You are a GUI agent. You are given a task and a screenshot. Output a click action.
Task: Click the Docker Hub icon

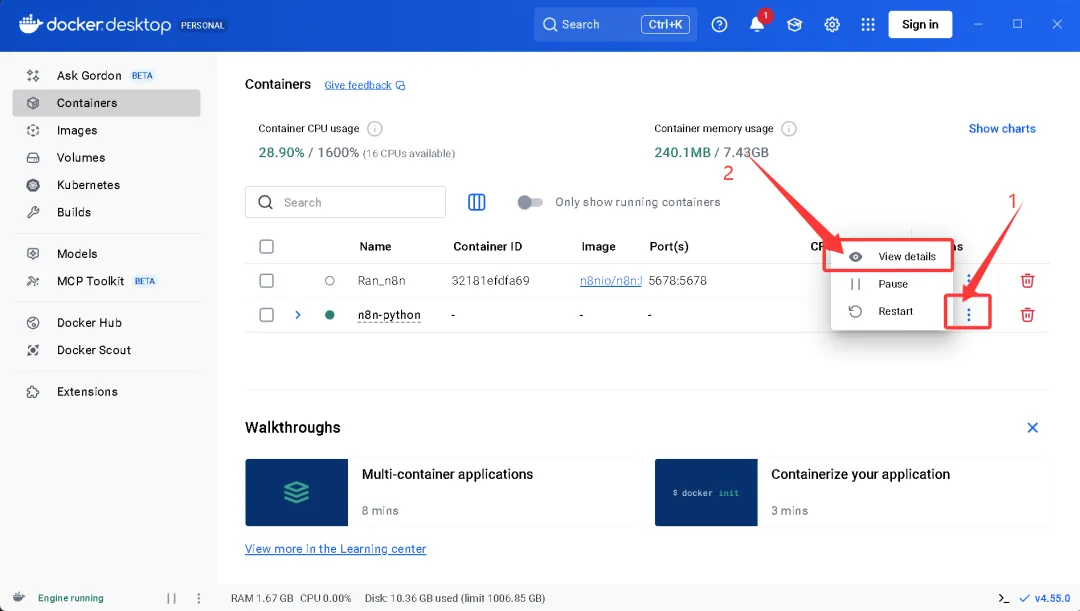33,322
